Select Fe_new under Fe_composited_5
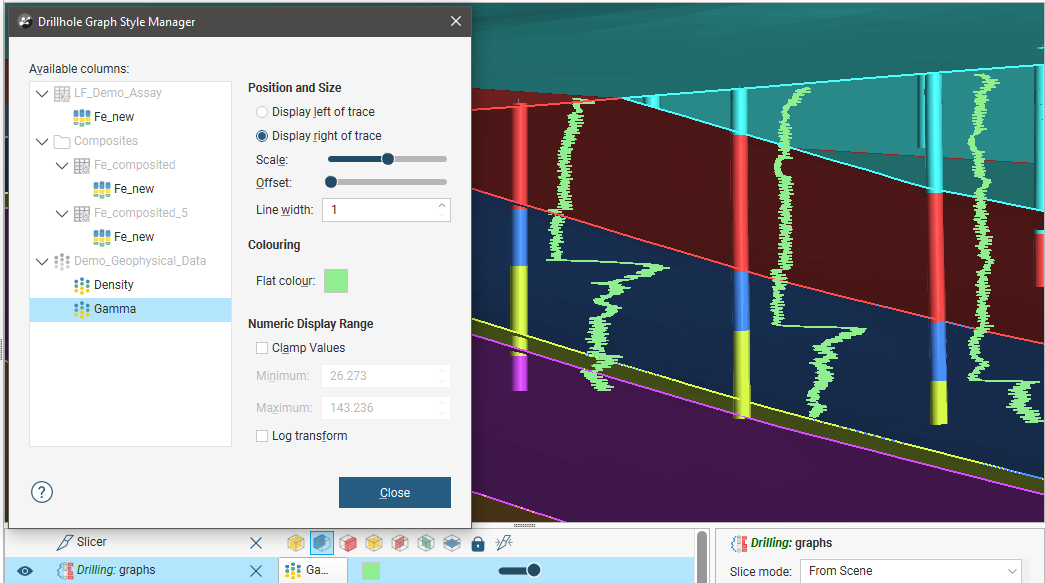 point(133,237)
